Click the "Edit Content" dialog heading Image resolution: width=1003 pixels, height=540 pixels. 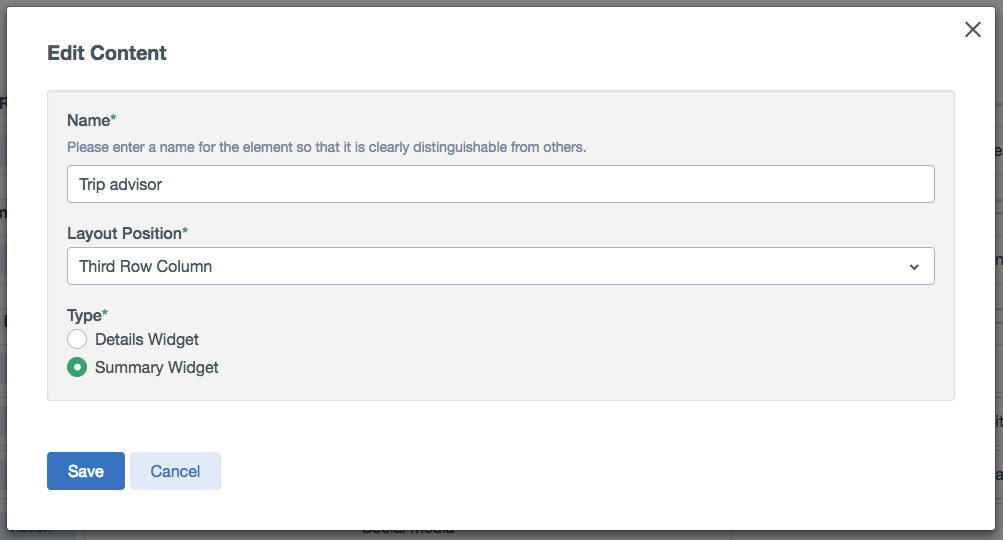(x=107, y=53)
